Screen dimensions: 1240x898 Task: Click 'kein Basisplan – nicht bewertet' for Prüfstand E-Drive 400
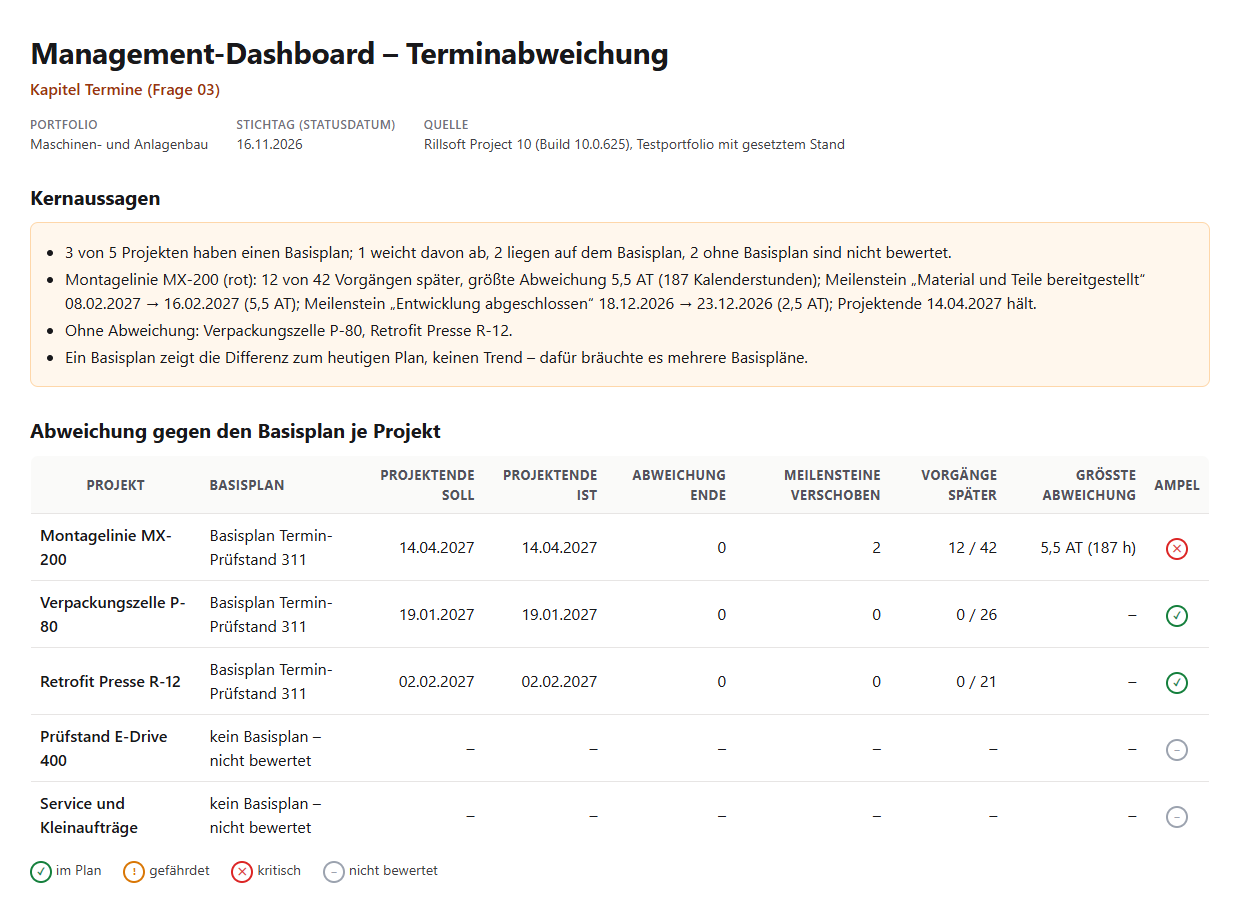coord(266,749)
